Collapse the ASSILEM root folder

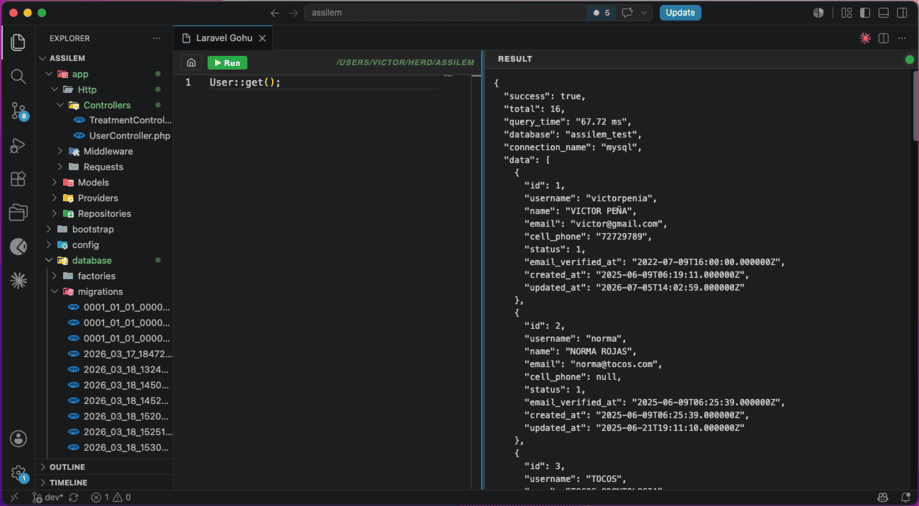[42, 58]
